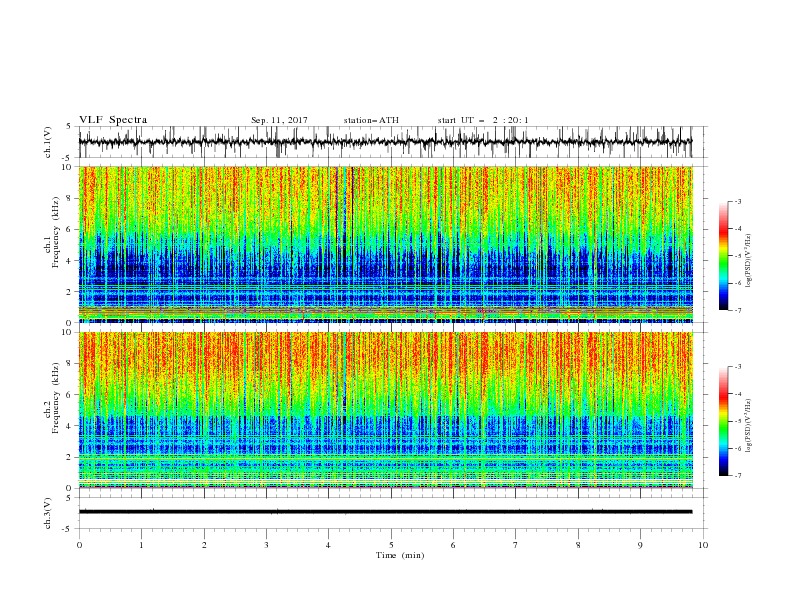The image size is (792, 612).
Task: Click the "ch.1(V)" waveform axis label
Action: click(x=48, y=142)
